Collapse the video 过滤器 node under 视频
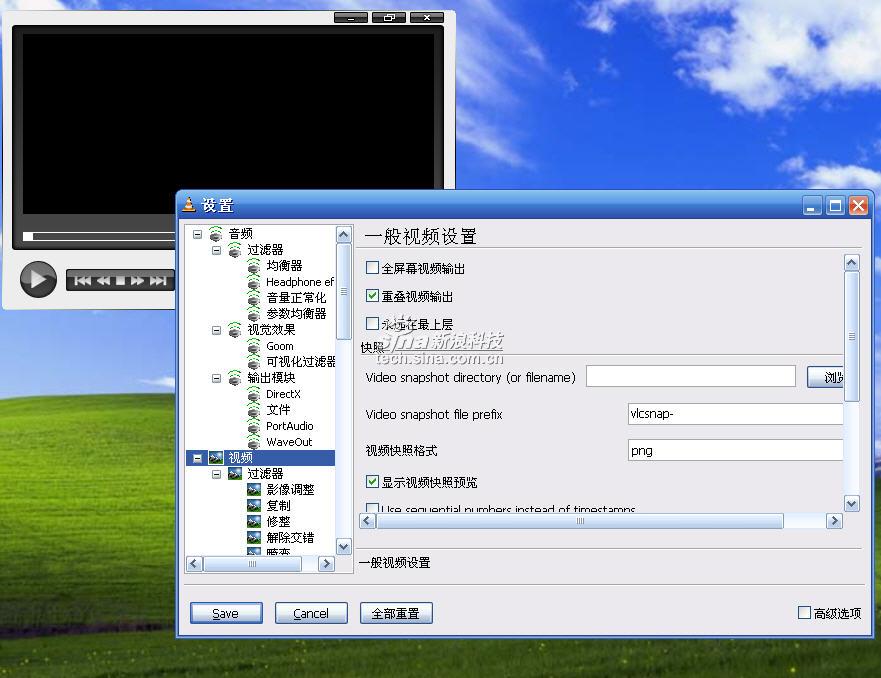This screenshot has height=678, width=881. pos(216,474)
